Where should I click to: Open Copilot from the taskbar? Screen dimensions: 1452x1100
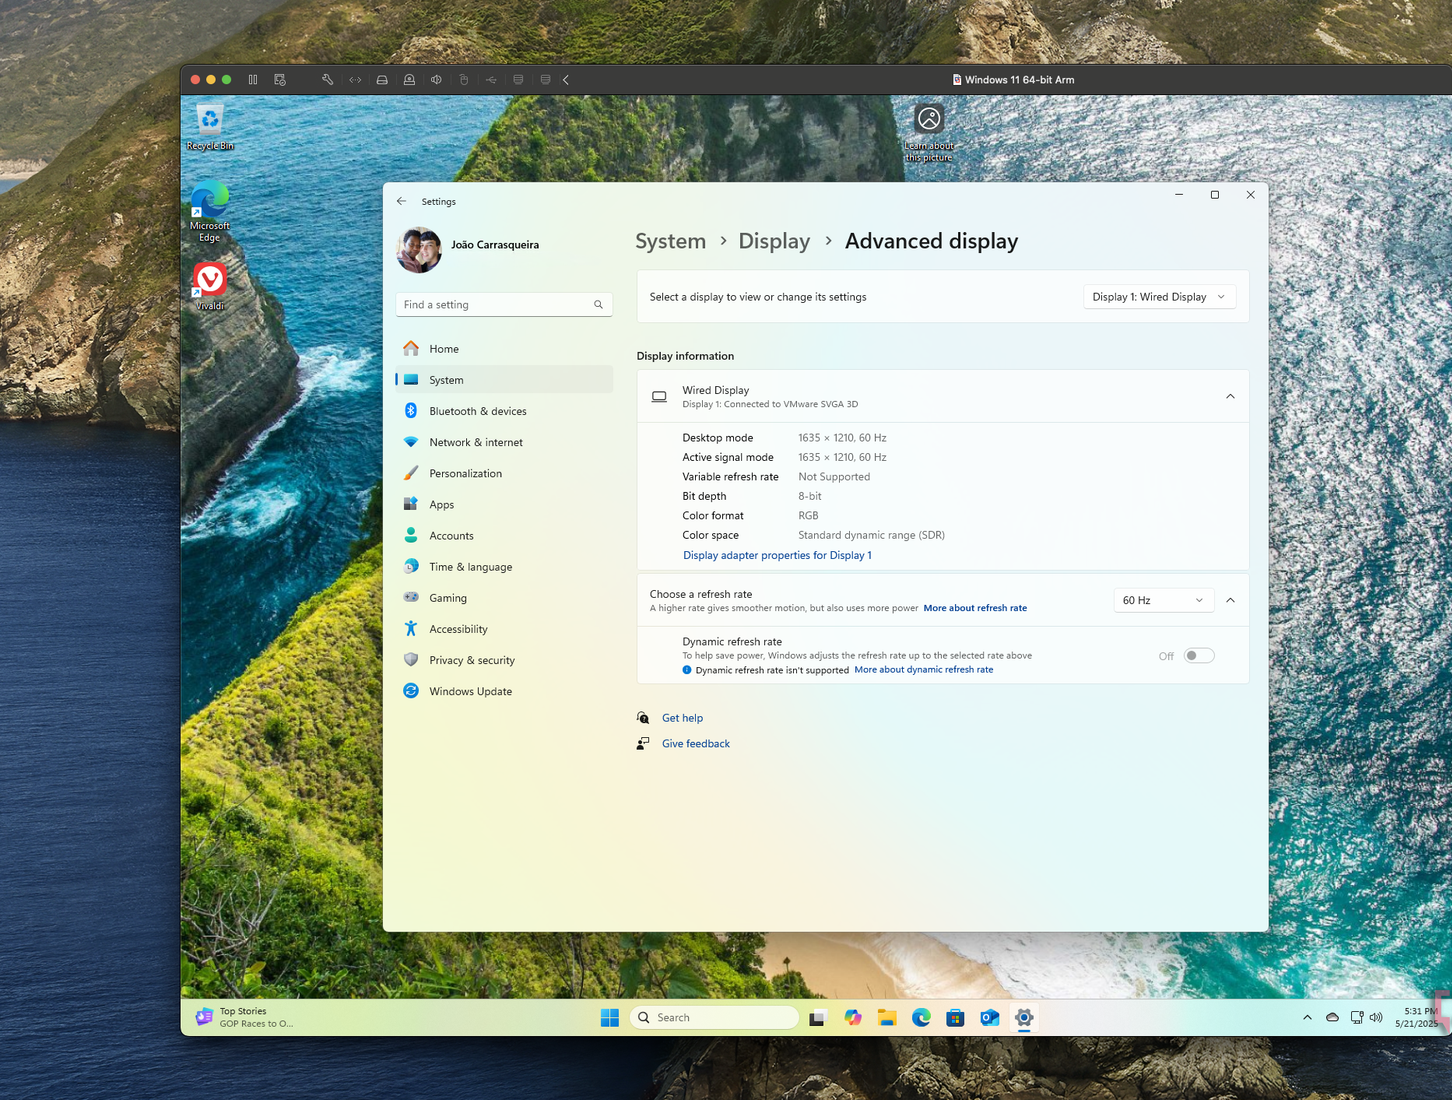(852, 1017)
